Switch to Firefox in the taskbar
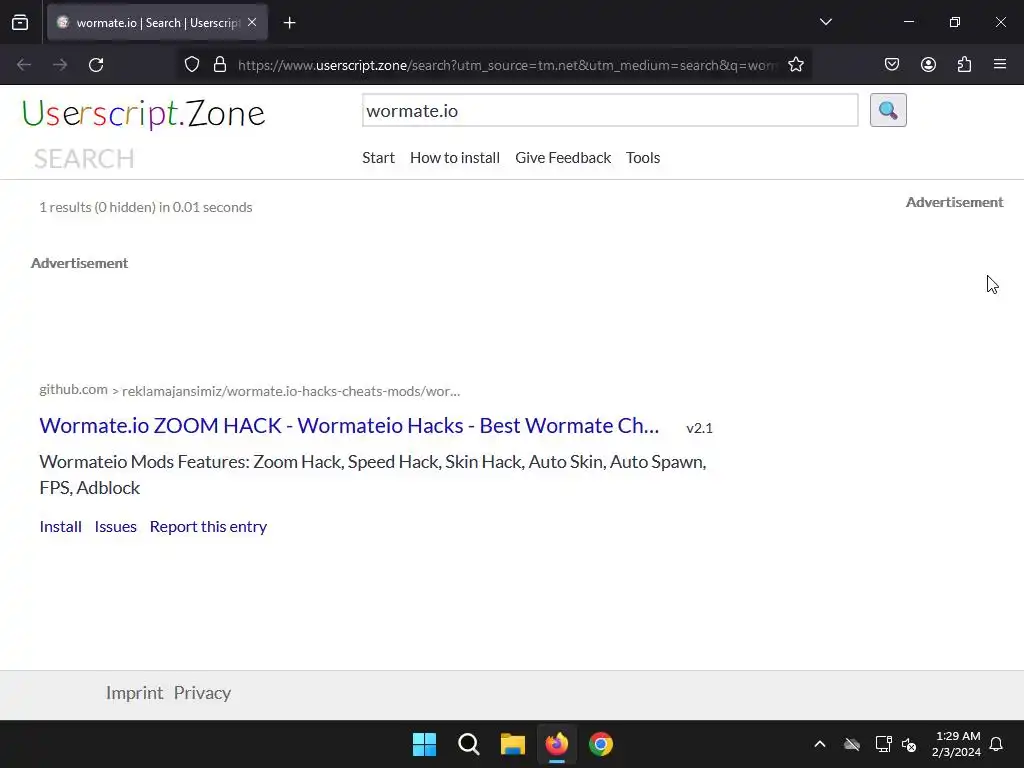 click(x=557, y=744)
